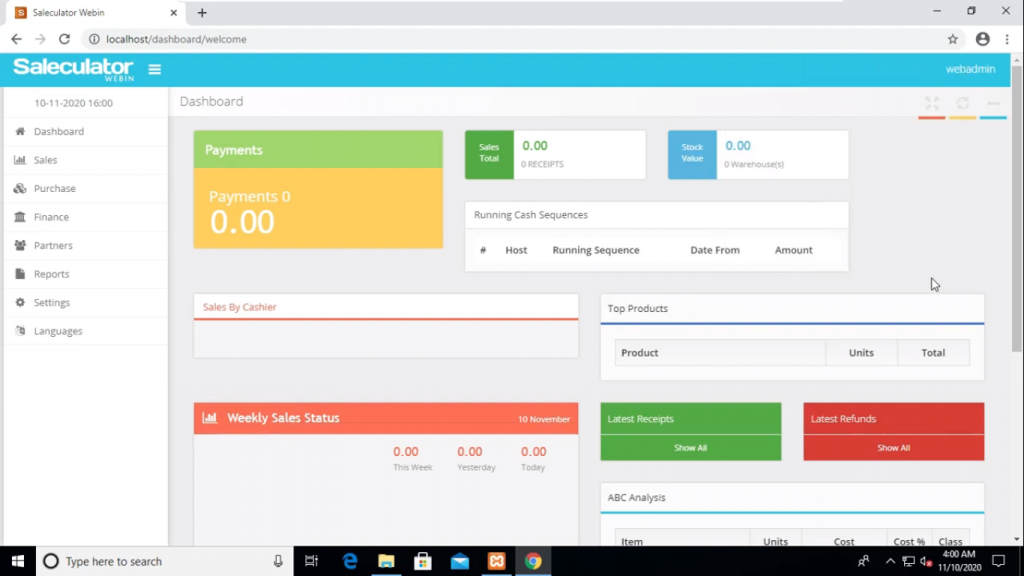Open Windows notification center icon
Viewport: 1024px width, 576px height.
pyautogui.click(x=999, y=561)
